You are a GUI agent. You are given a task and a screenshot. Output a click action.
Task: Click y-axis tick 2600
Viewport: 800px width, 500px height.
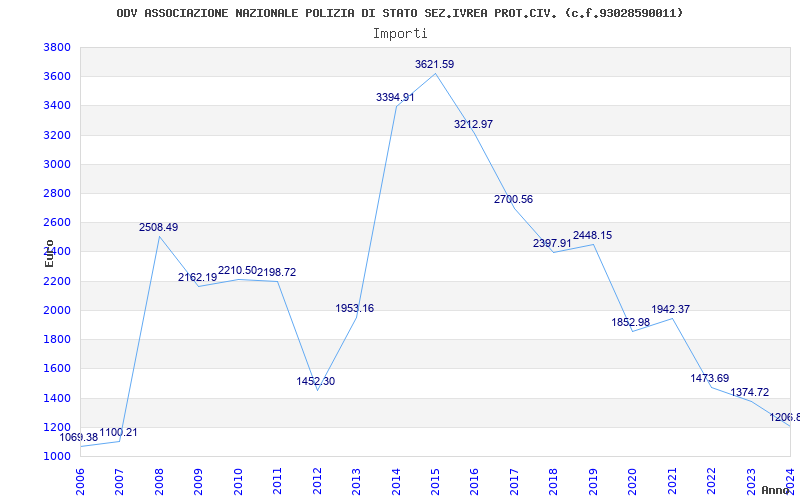[57, 222]
